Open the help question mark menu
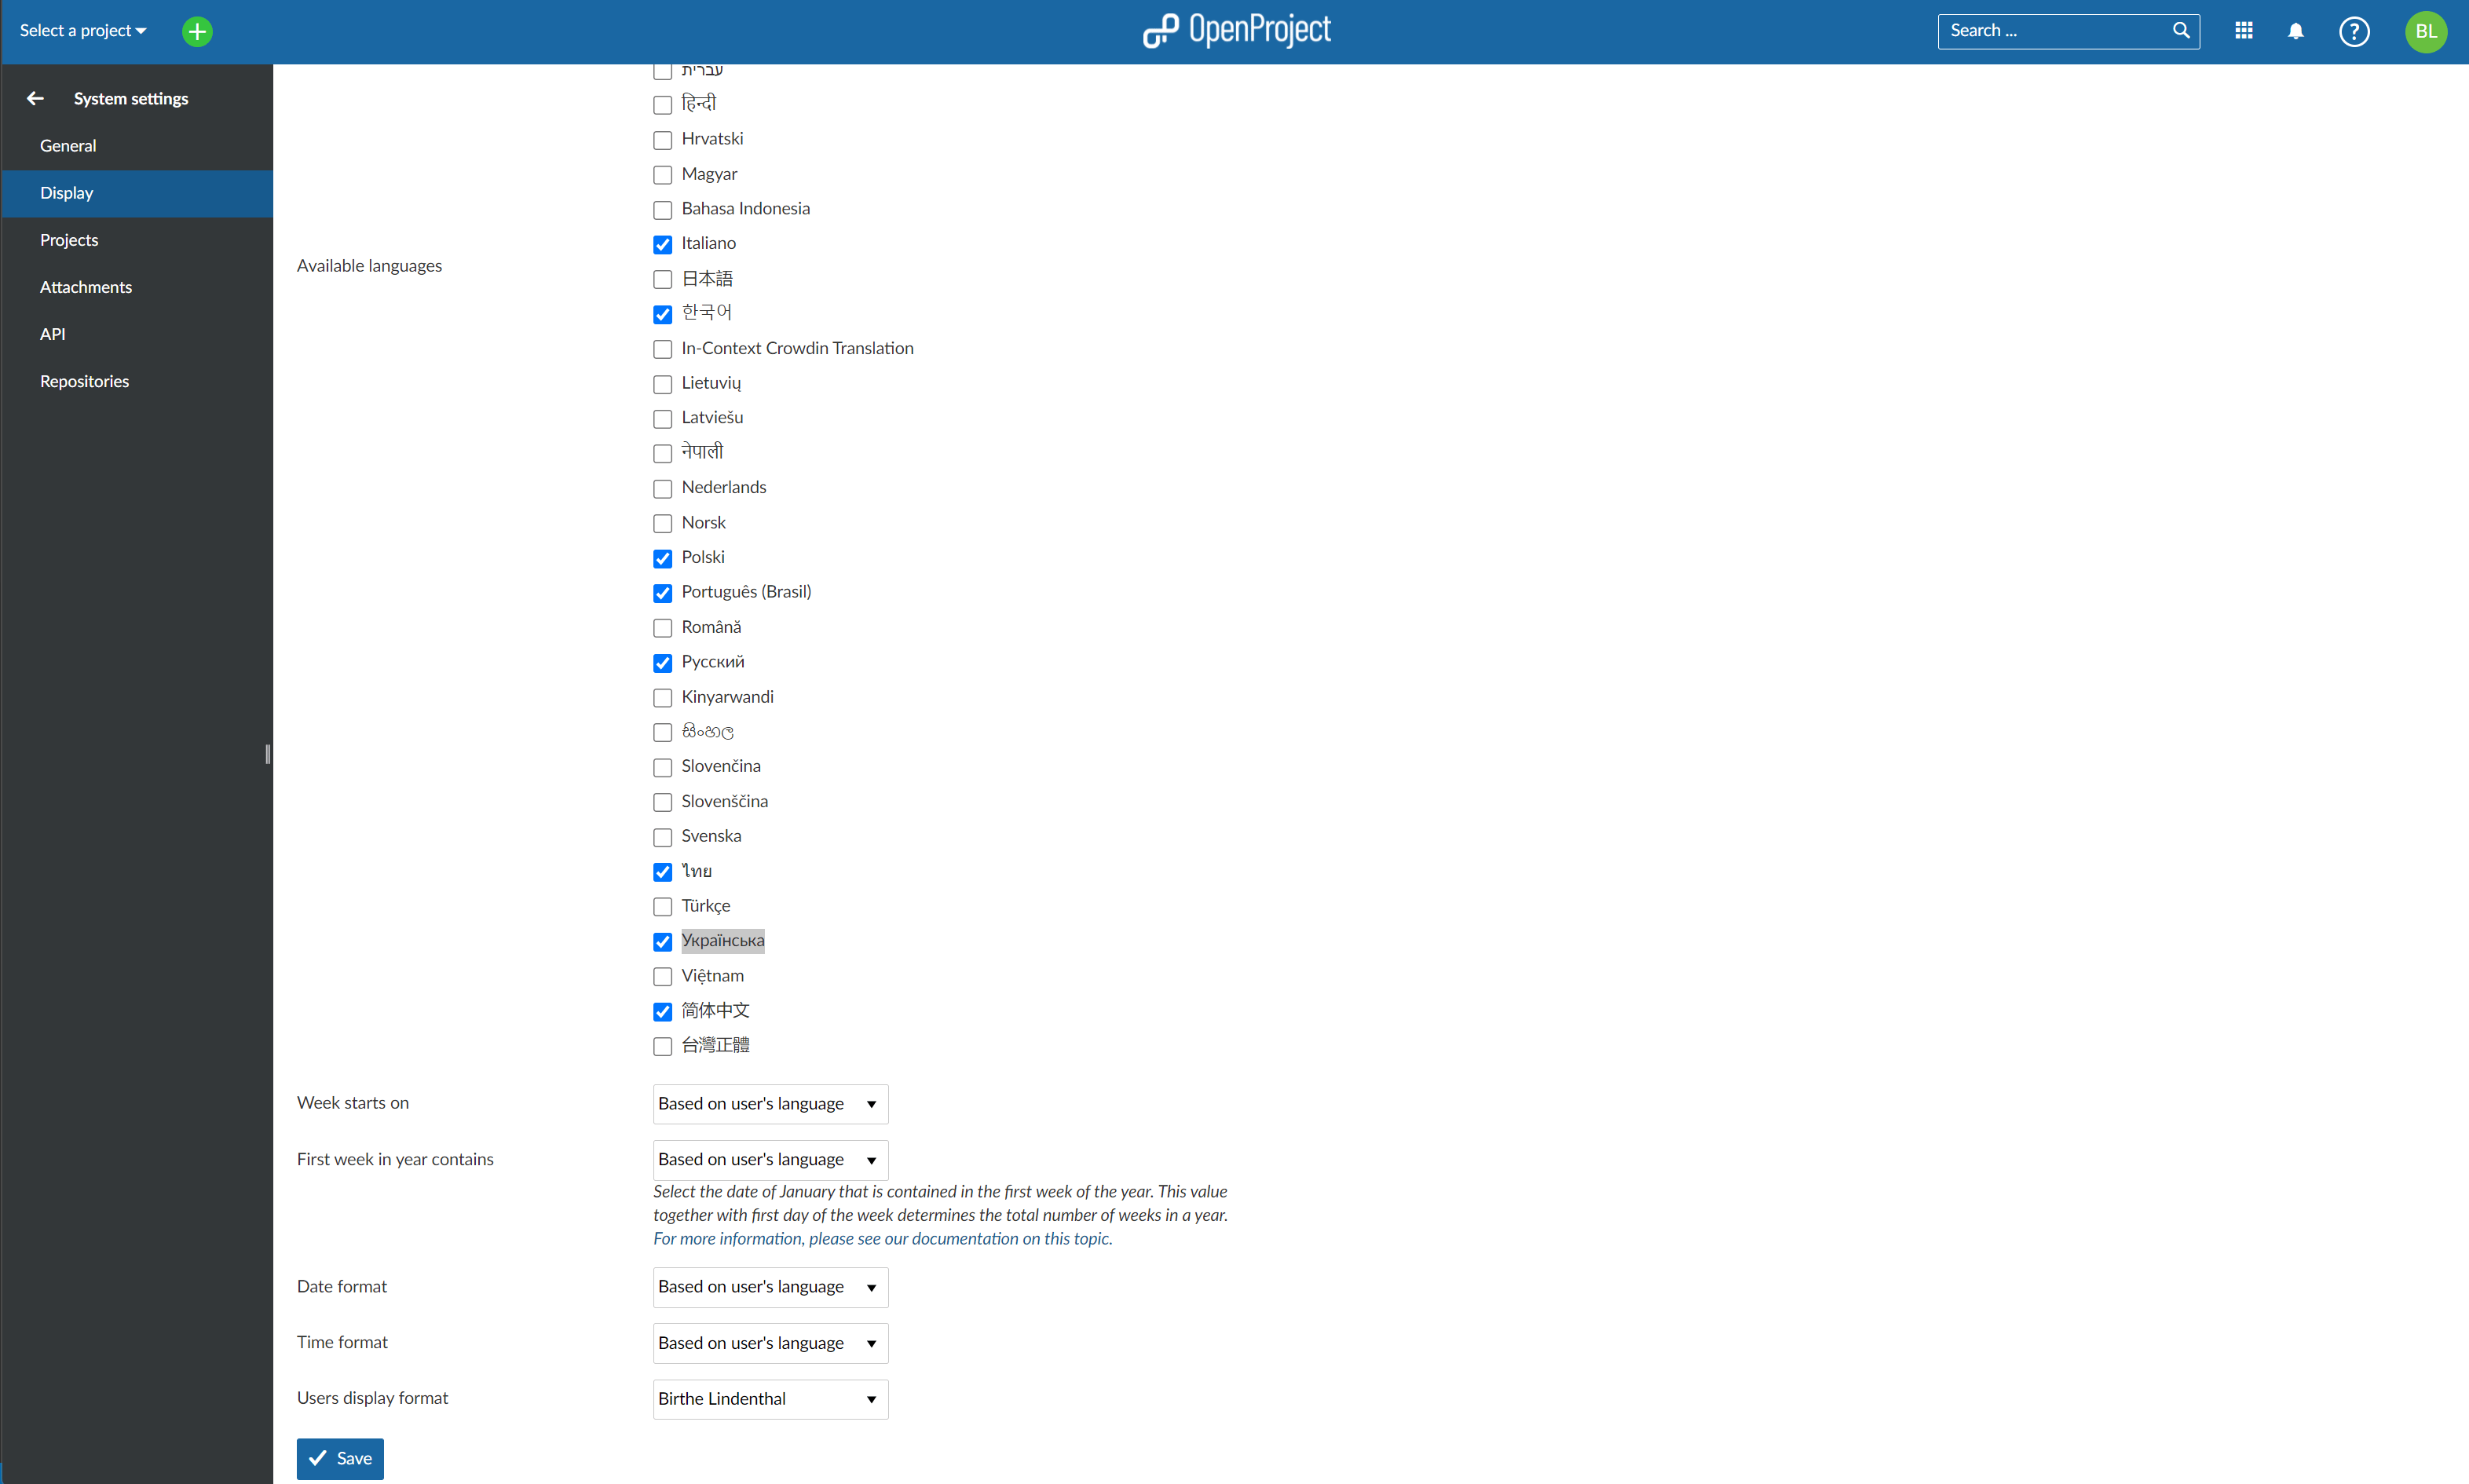2469x1484 pixels. (x=2353, y=31)
